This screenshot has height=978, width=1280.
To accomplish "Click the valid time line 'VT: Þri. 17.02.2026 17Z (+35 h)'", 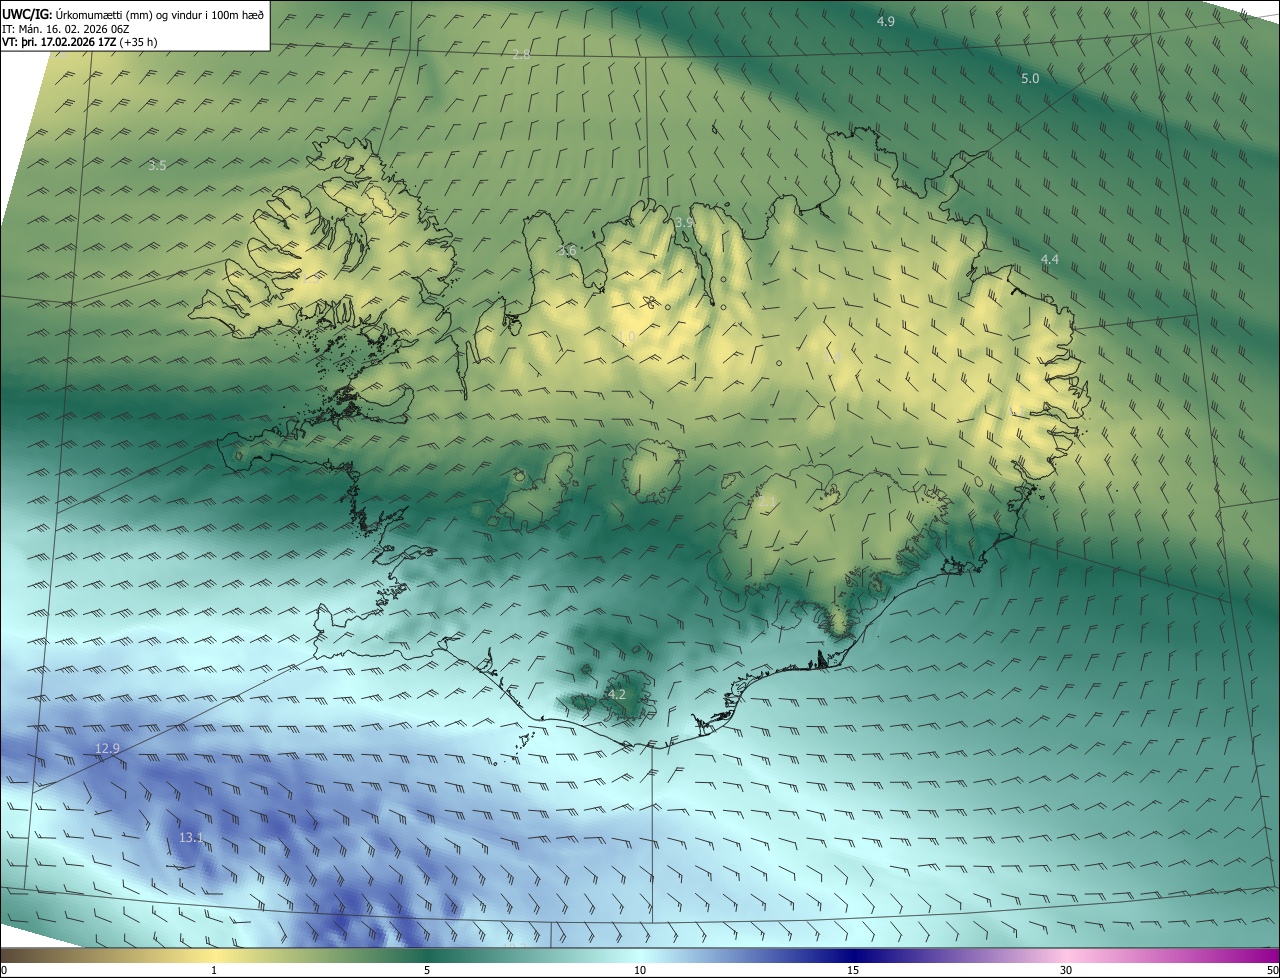I will (80, 42).
